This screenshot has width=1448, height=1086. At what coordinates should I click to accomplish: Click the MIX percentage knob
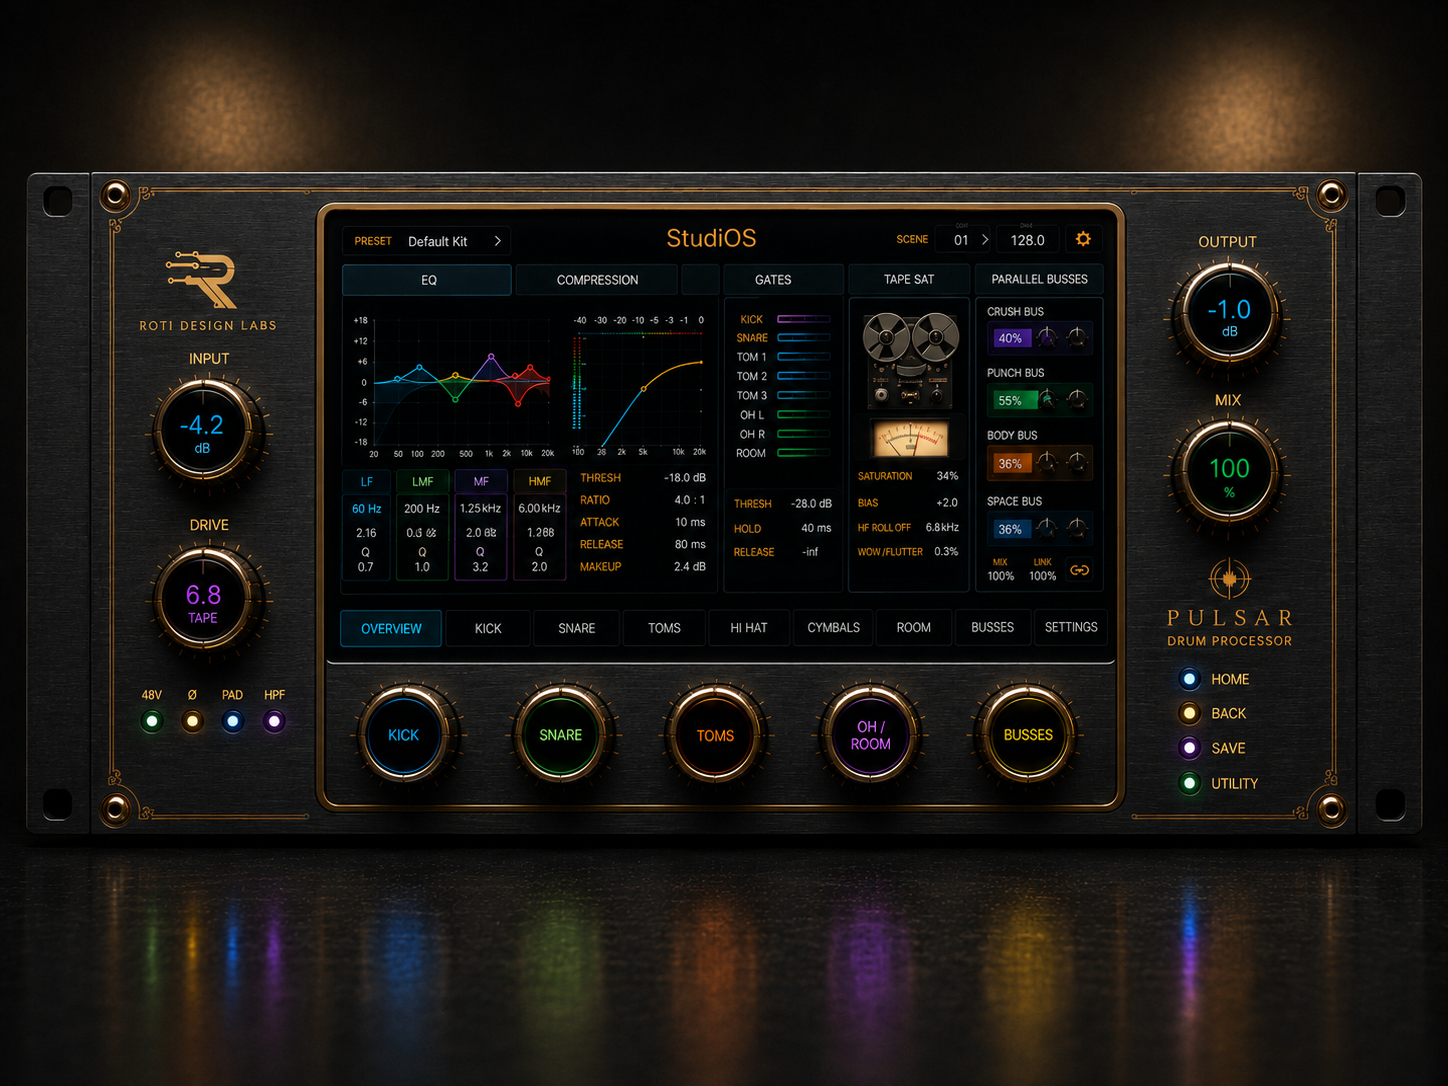1228,472
